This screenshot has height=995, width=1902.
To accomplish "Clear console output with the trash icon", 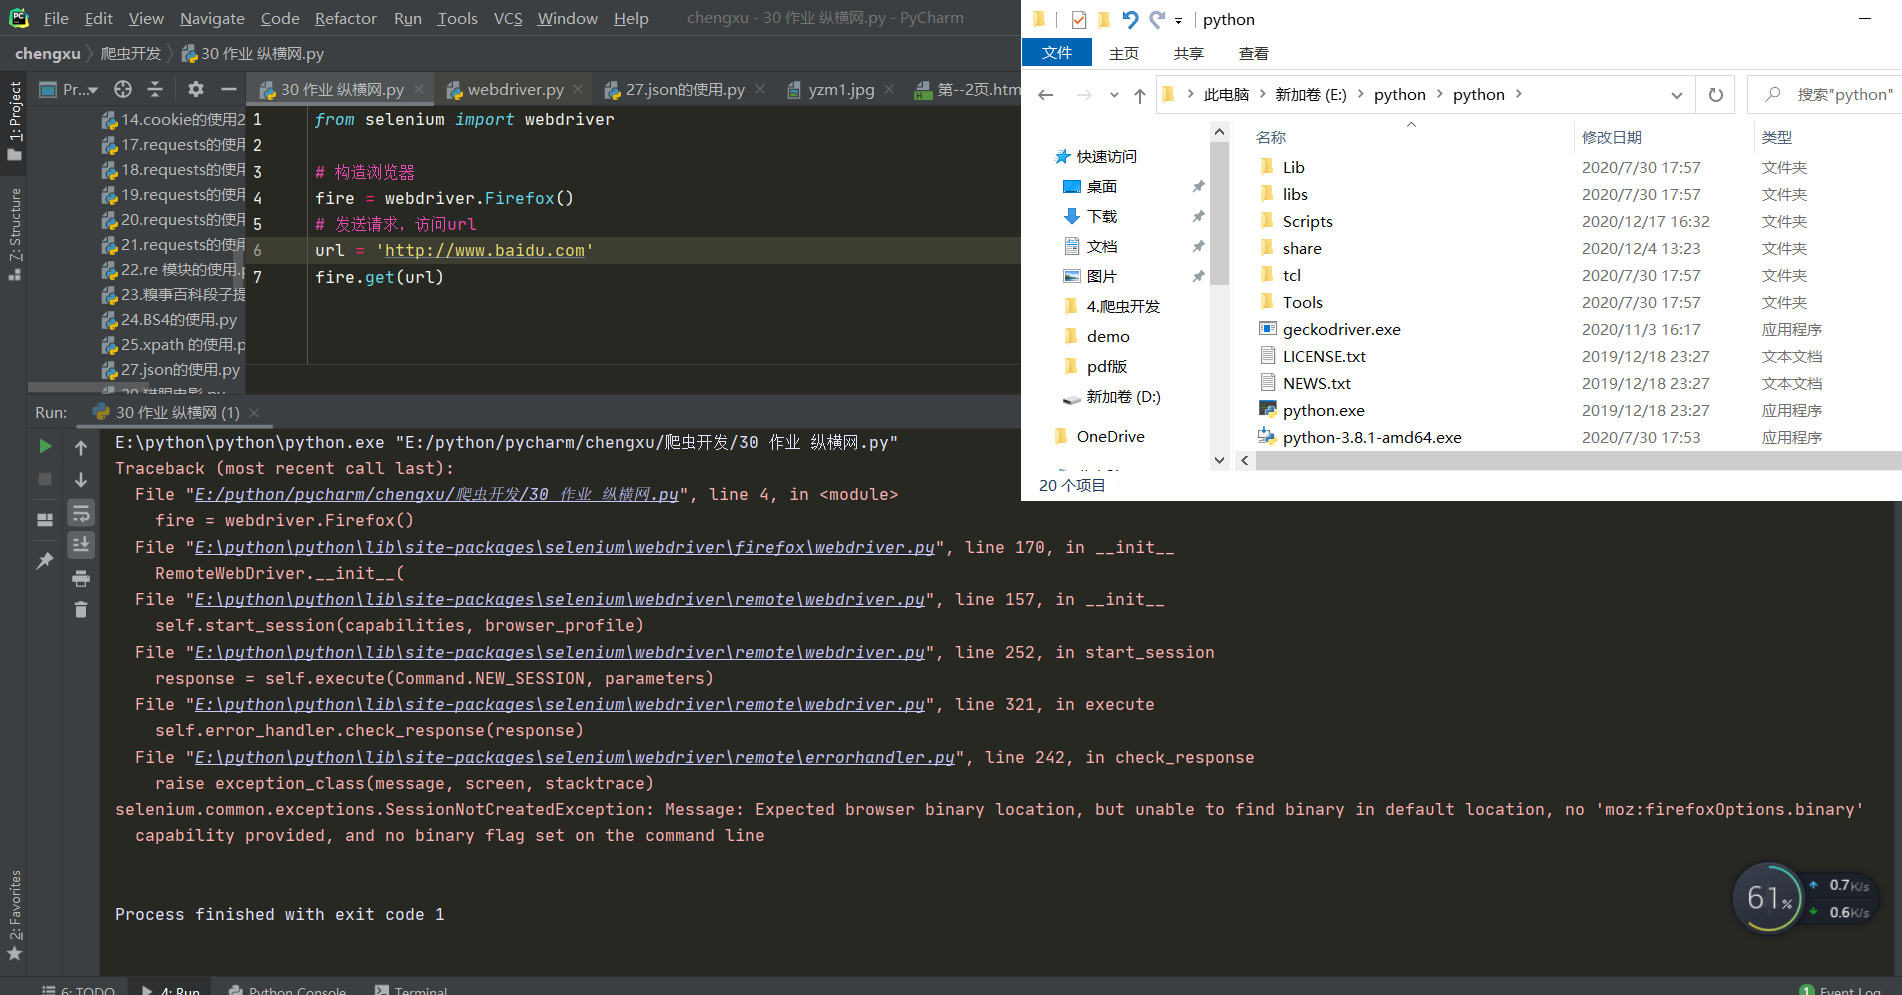I will pyautogui.click(x=81, y=609).
